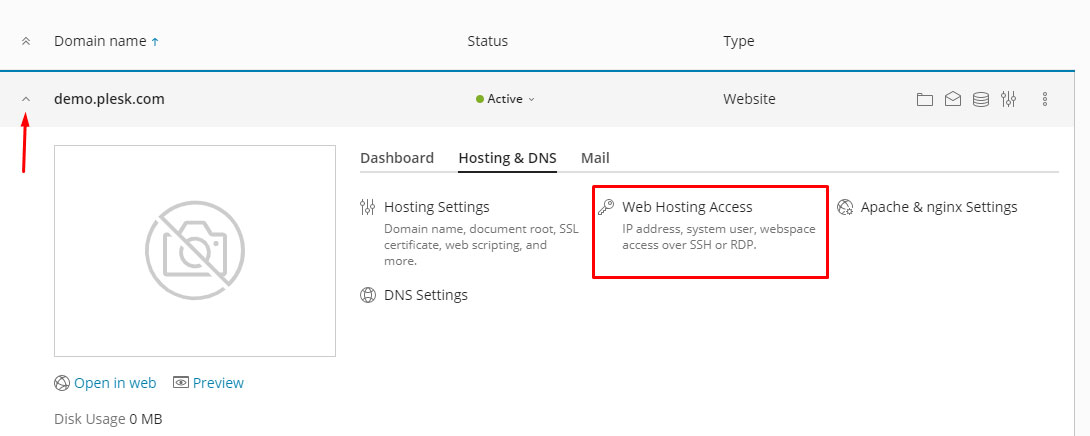Screen dimensions: 1090x436
Task: Click the Website type cell
Action: (749, 99)
